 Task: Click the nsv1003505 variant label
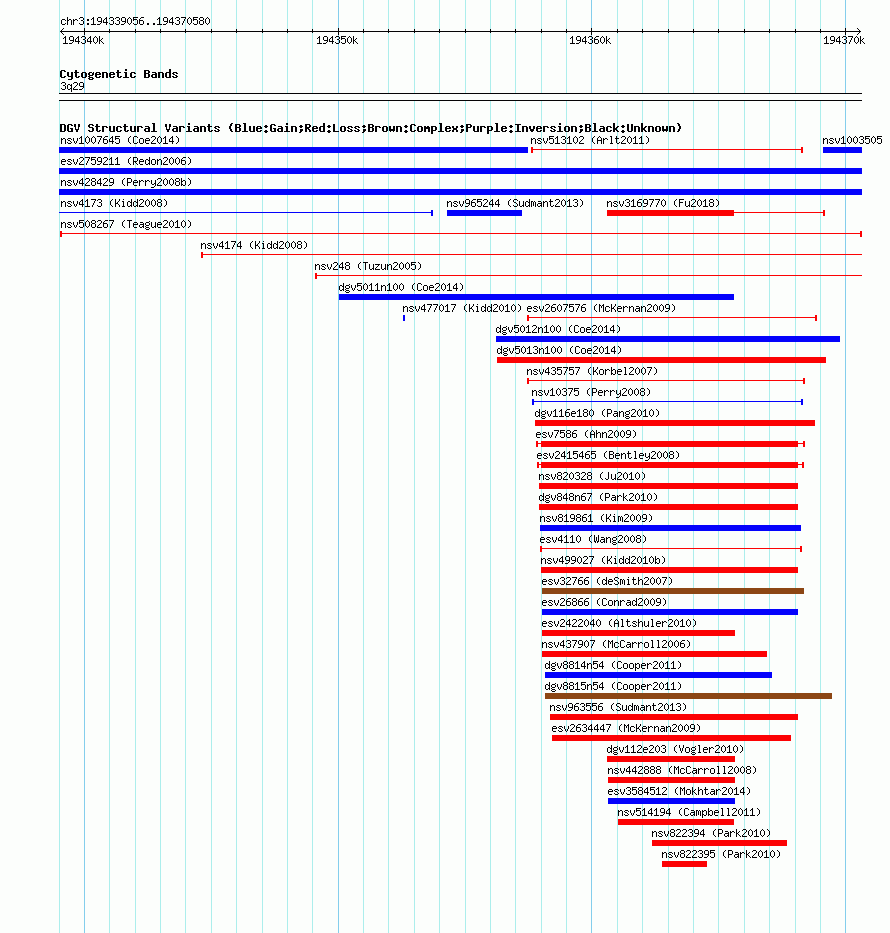(x=852, y=140)
